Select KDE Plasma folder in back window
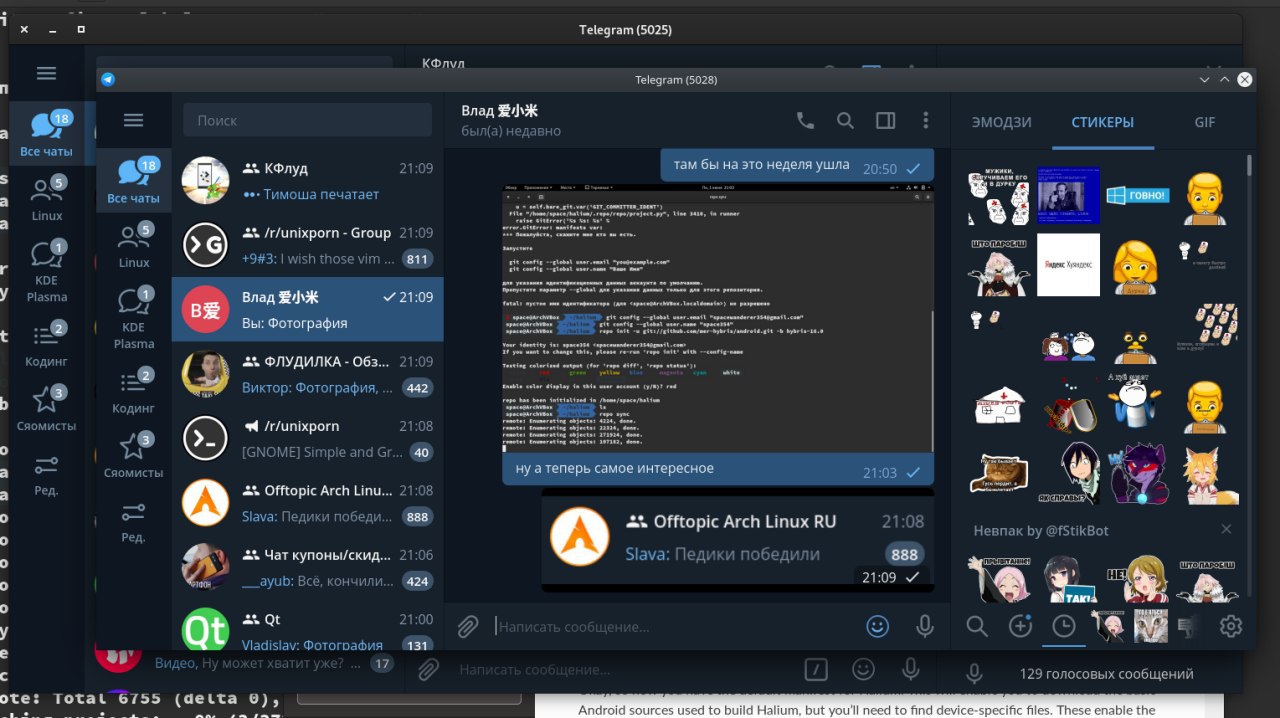This screenshot has height=718, width=1280. 46,270
